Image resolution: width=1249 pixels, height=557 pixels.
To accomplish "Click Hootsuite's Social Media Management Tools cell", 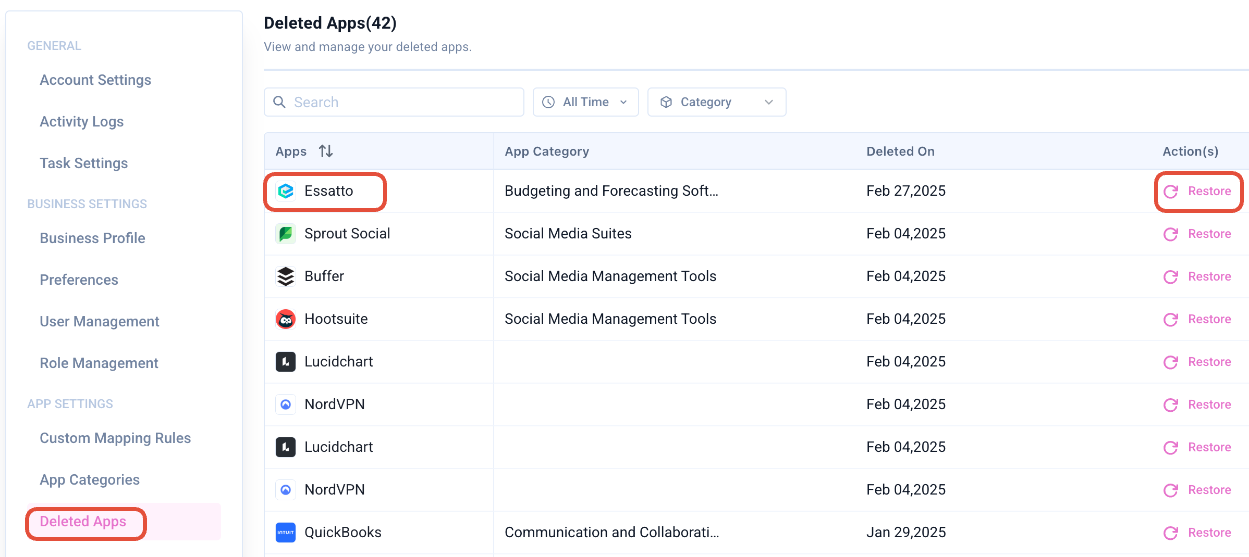I will (611, 319).
